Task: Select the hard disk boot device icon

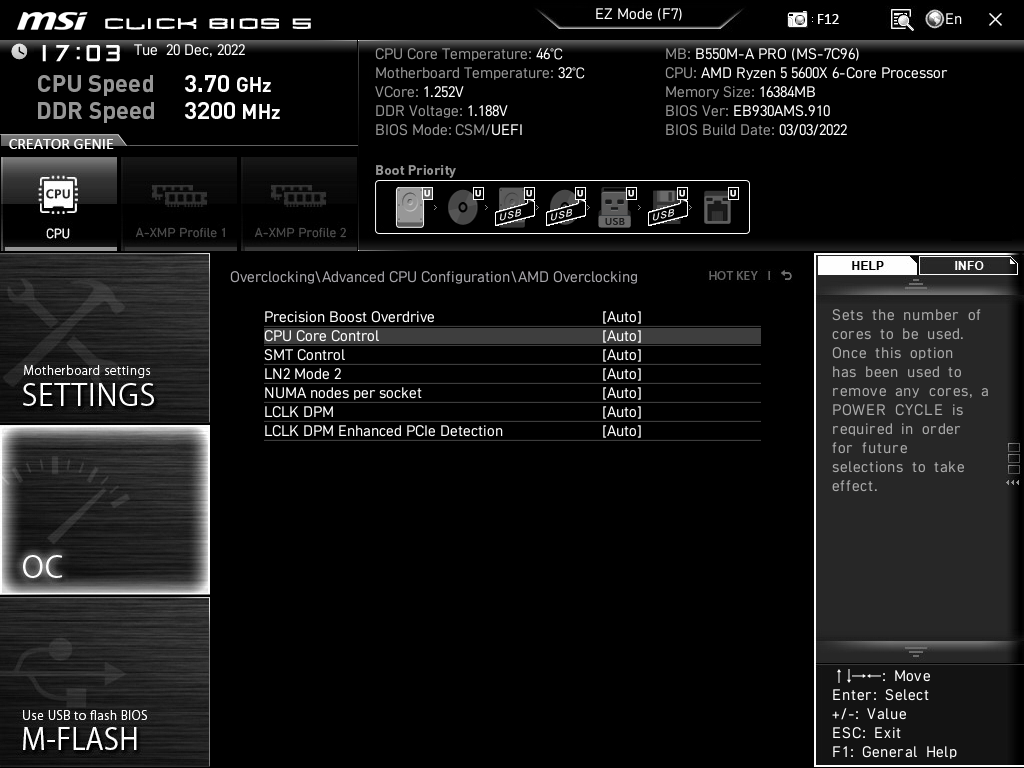Action: [x=413, y=207]
